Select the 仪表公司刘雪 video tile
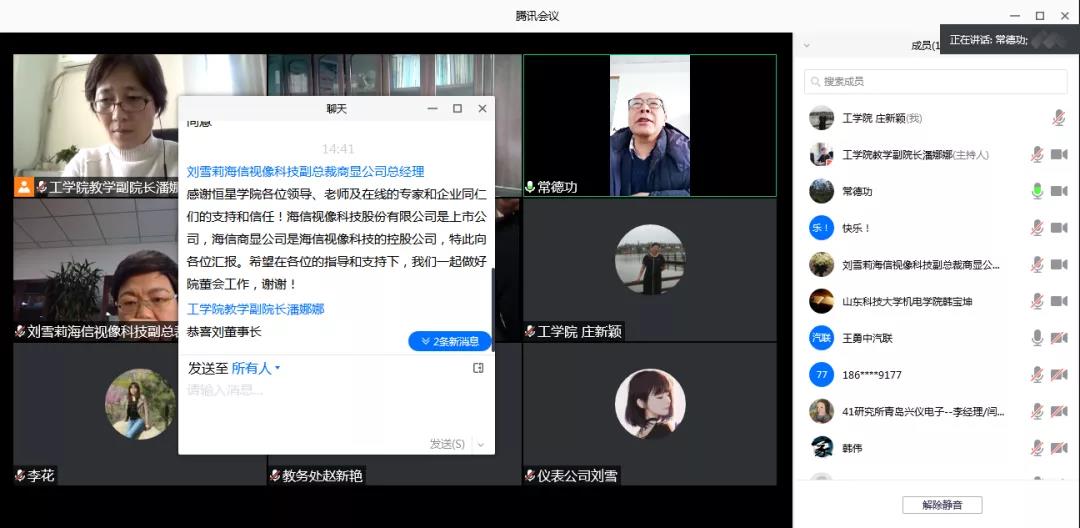 (649, 414)
